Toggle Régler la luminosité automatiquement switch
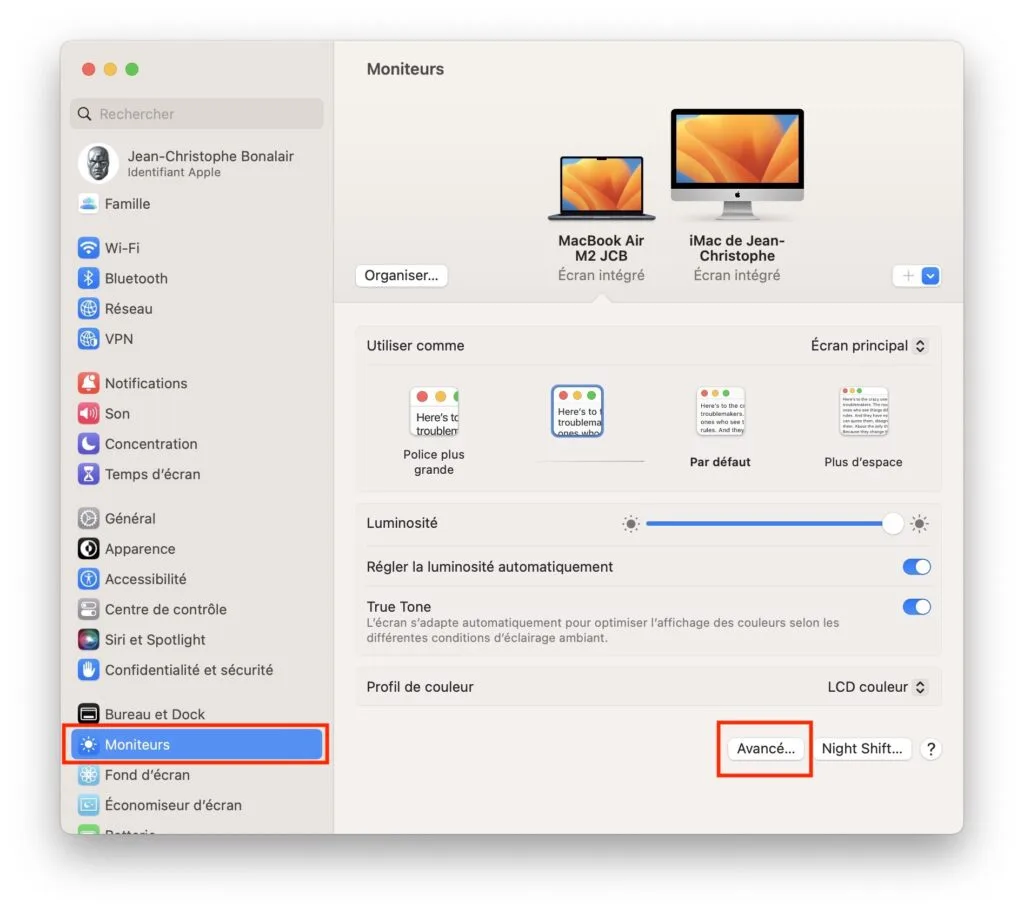This screenshot has width=1024, height=914. [916, 567]
